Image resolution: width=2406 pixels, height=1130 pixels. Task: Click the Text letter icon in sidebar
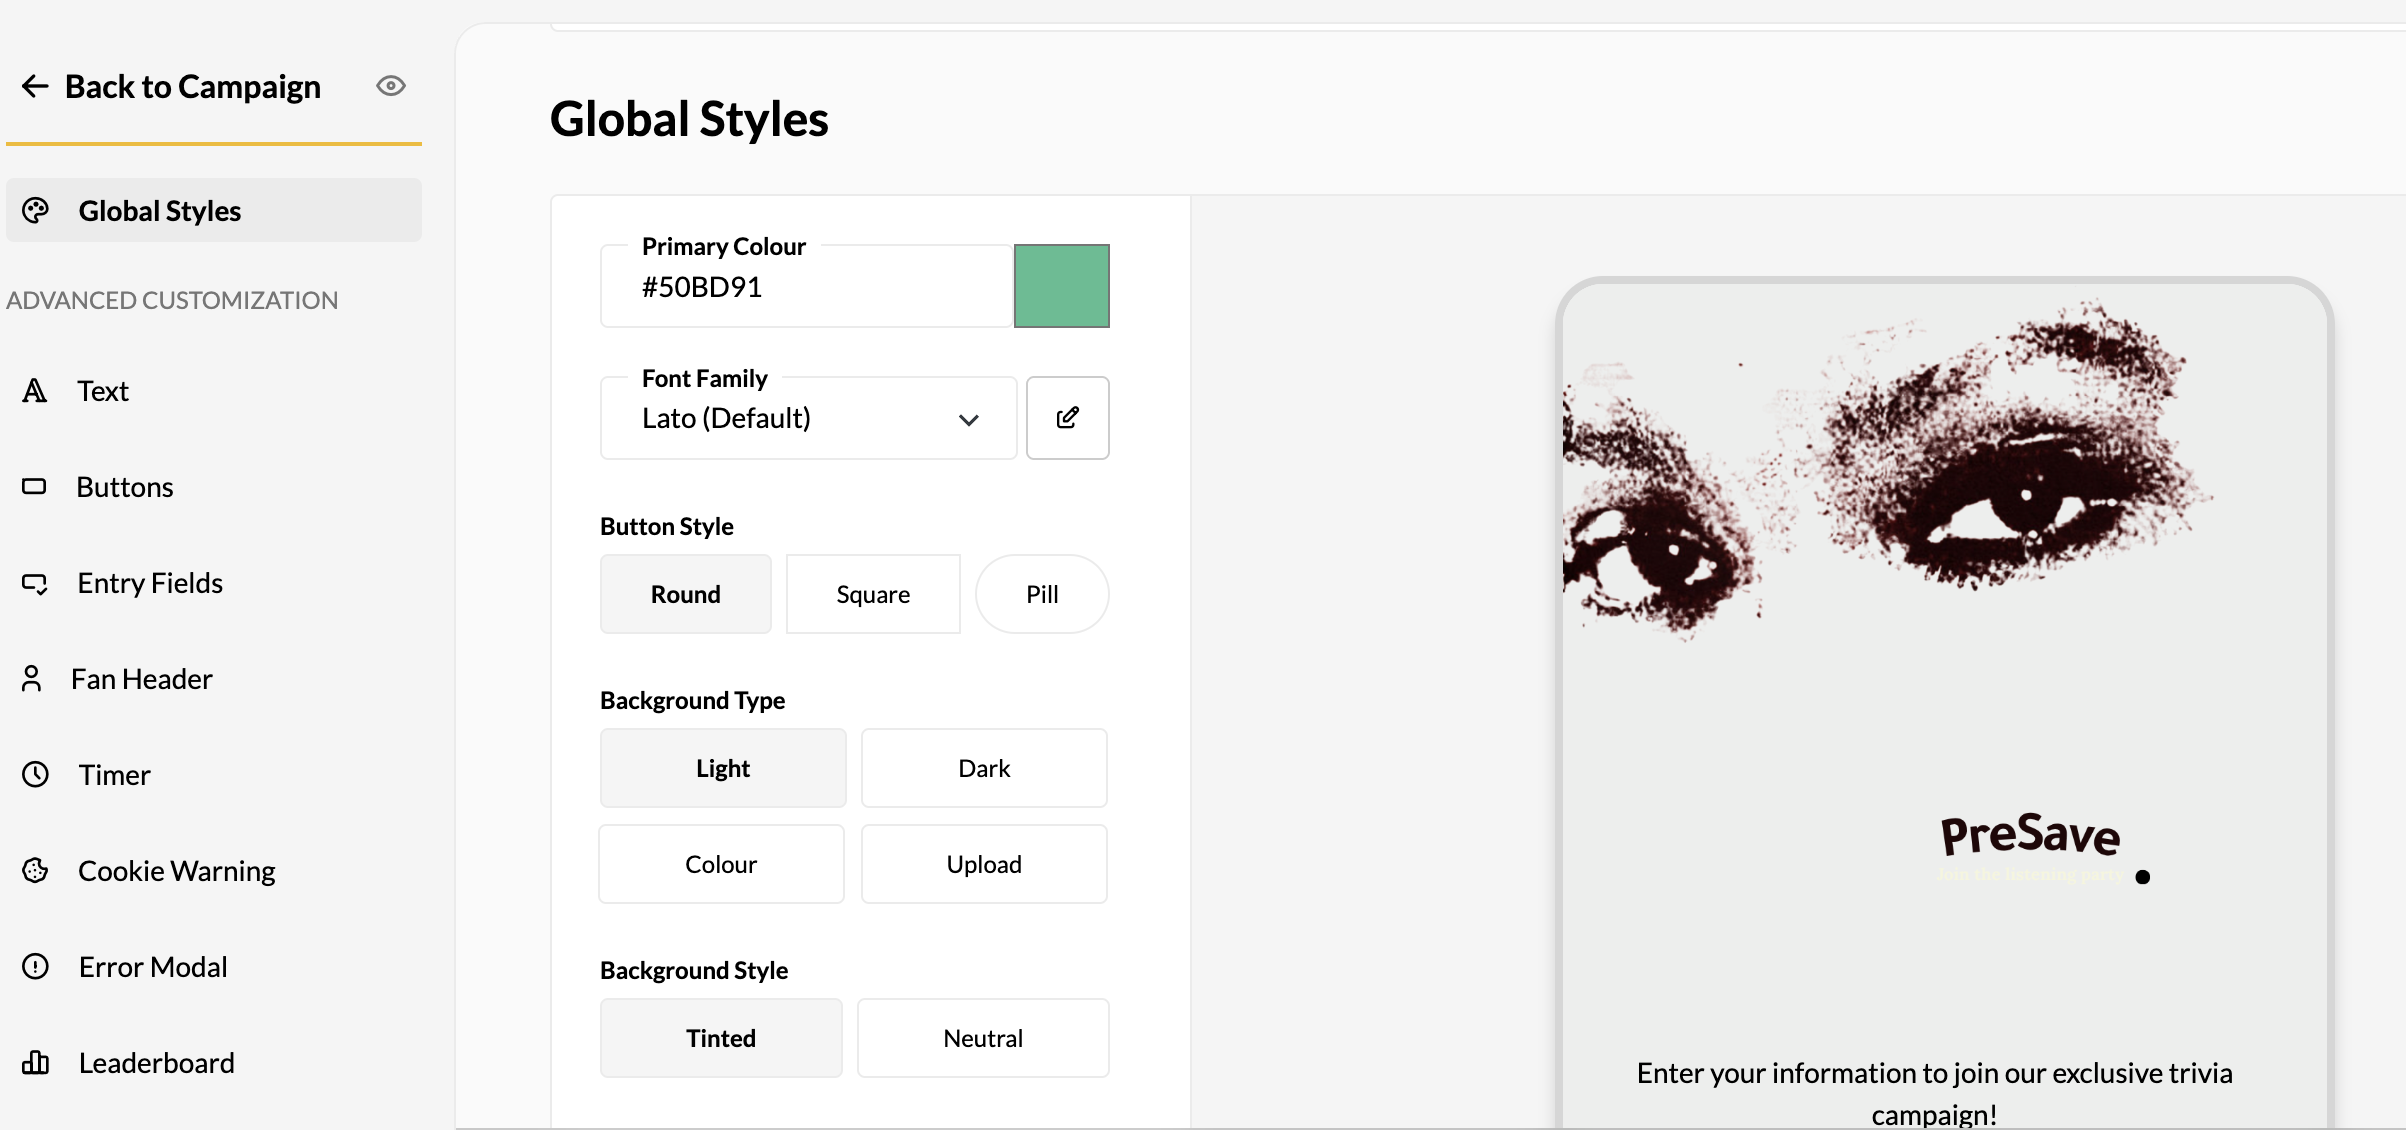(x=35, y=390)
